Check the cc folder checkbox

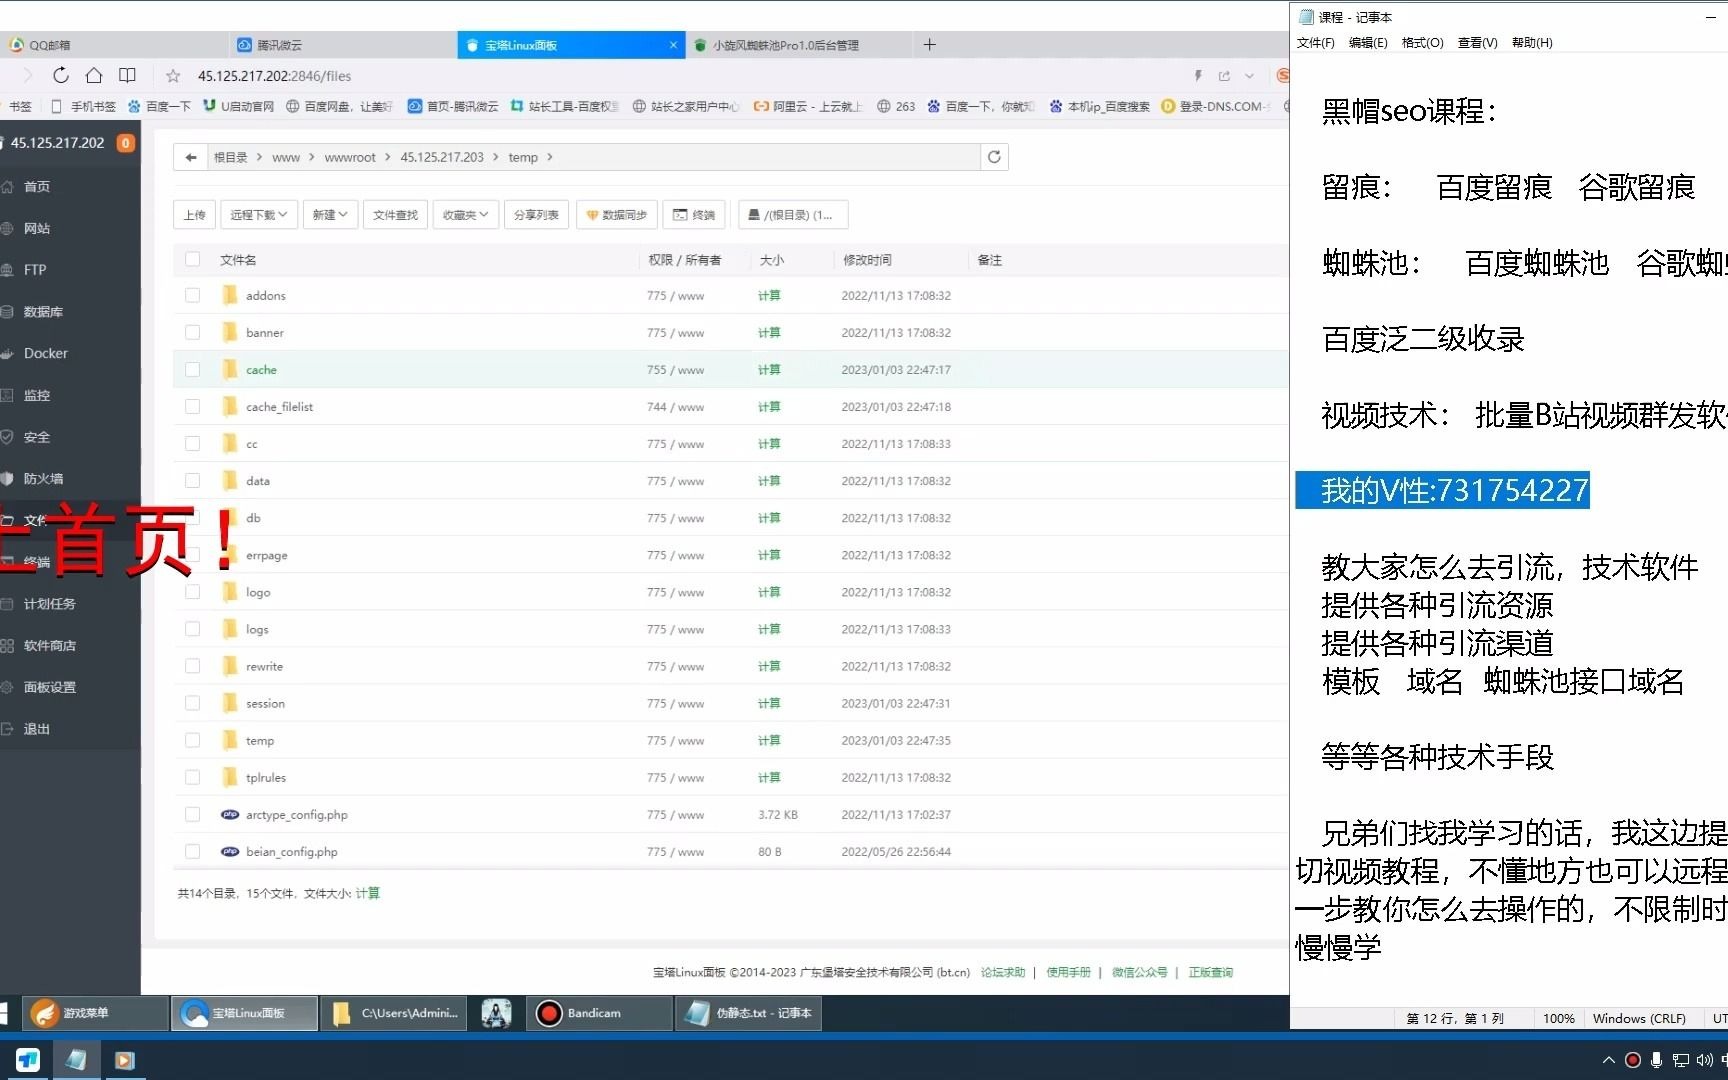click(x=192, y=443)
